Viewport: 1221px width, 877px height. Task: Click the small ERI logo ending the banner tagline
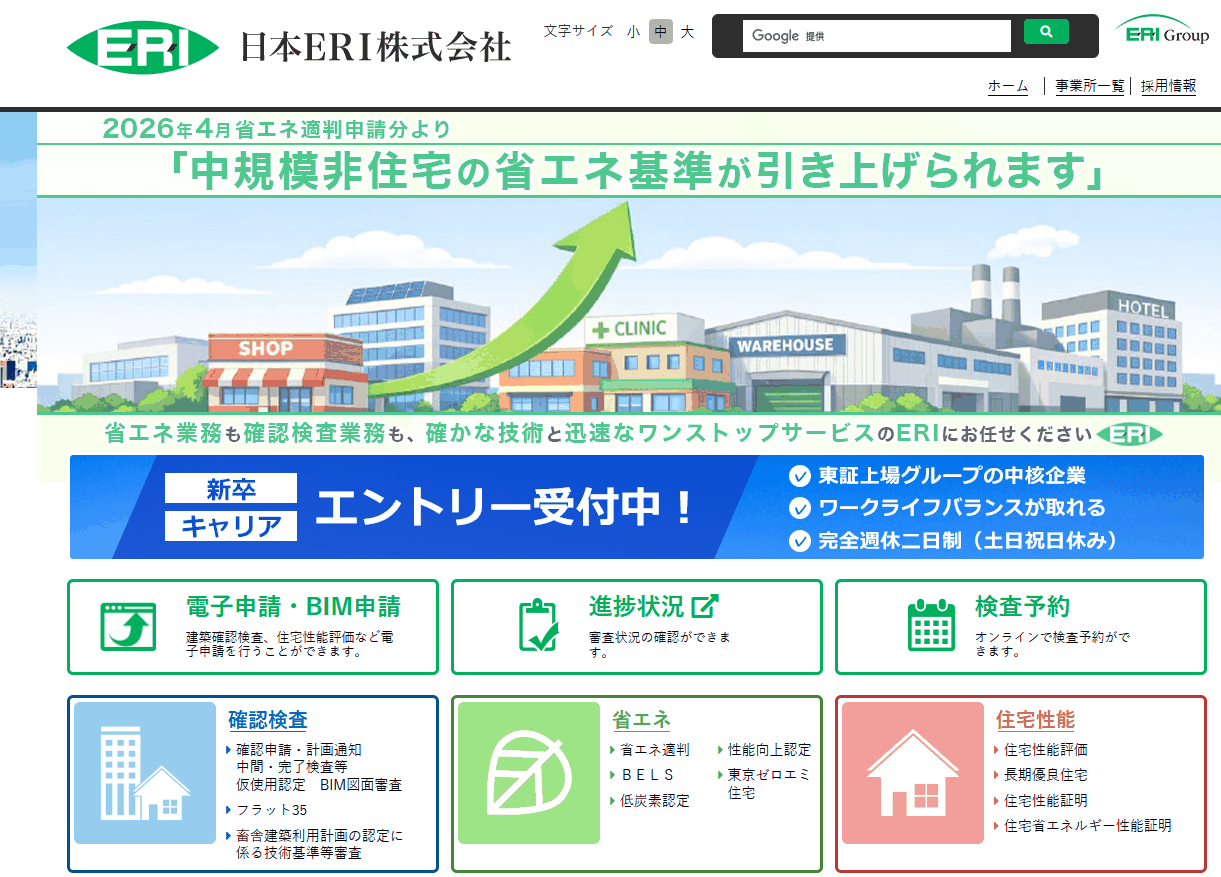tap(1130, 434)
